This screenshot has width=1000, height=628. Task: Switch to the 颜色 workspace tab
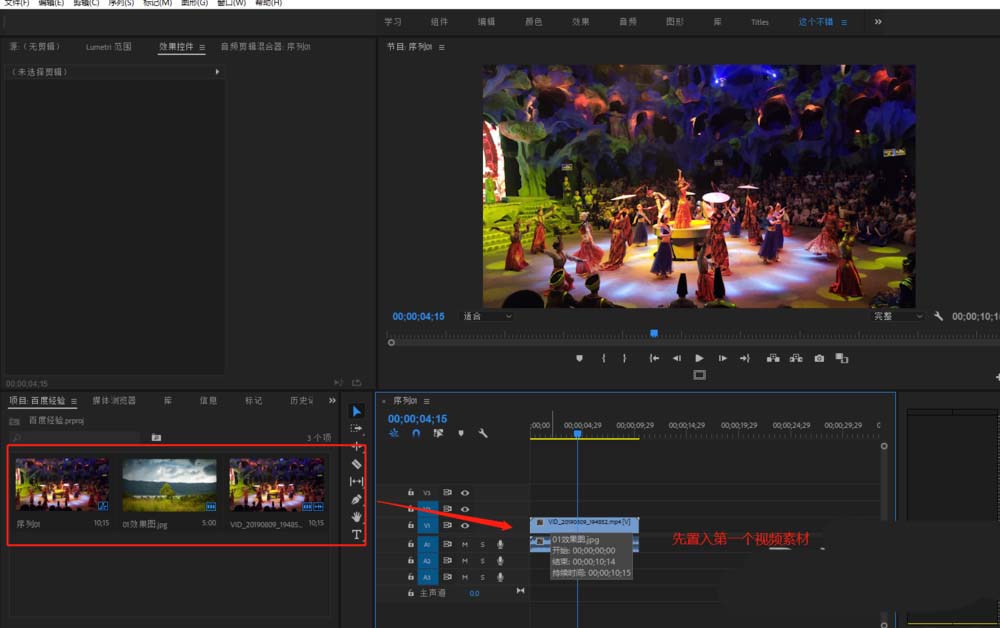[533, 21]
